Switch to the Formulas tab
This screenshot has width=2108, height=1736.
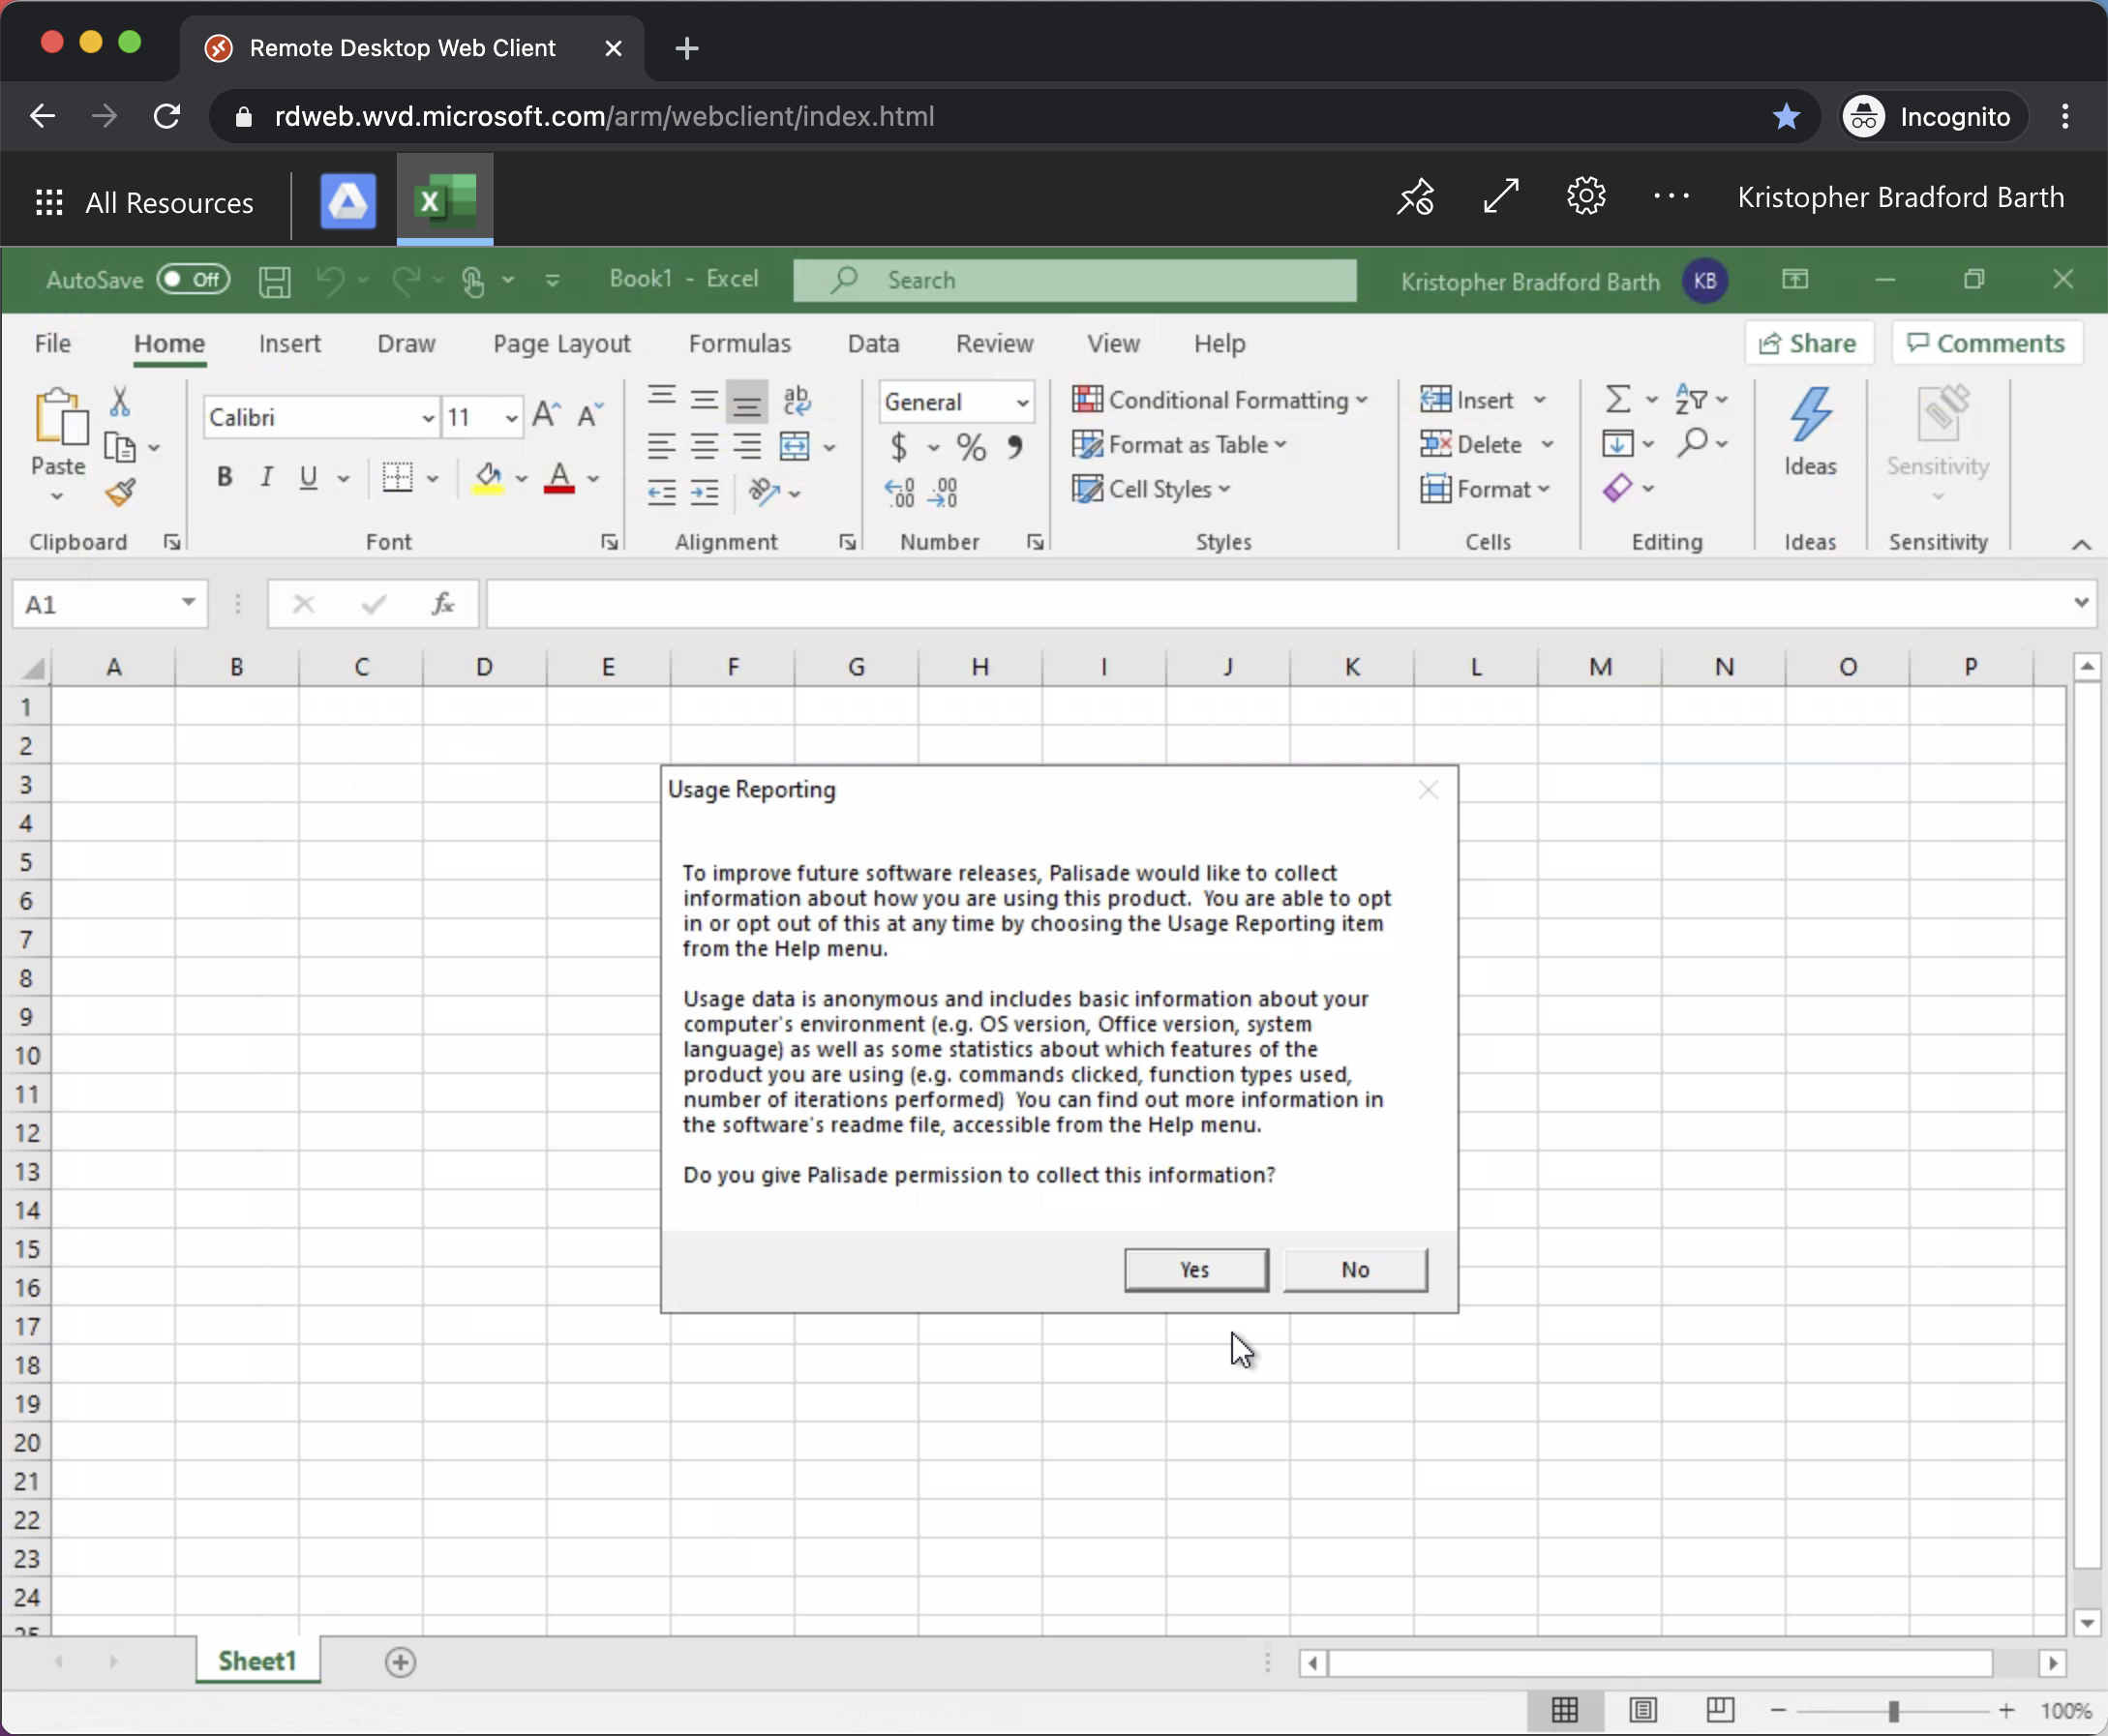point(740,344)
